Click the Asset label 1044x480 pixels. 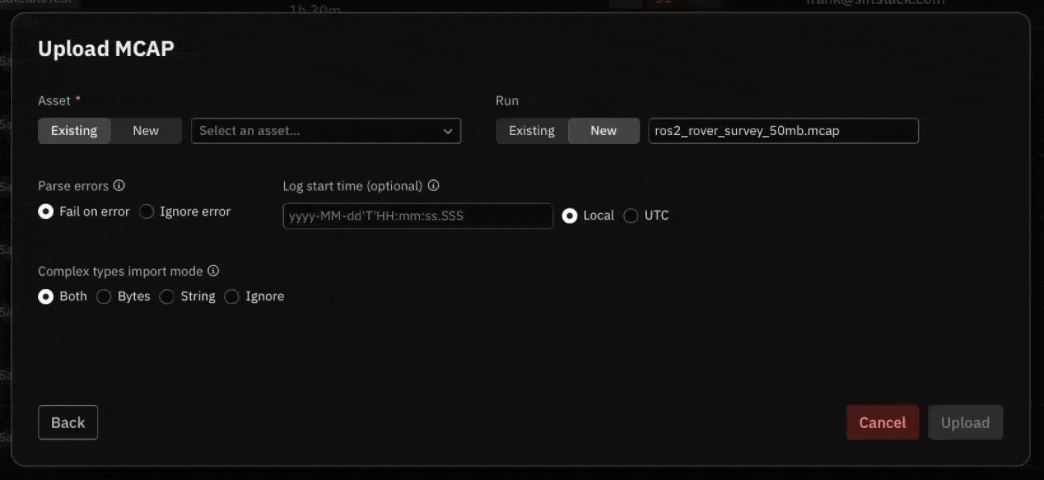point(54,101)
